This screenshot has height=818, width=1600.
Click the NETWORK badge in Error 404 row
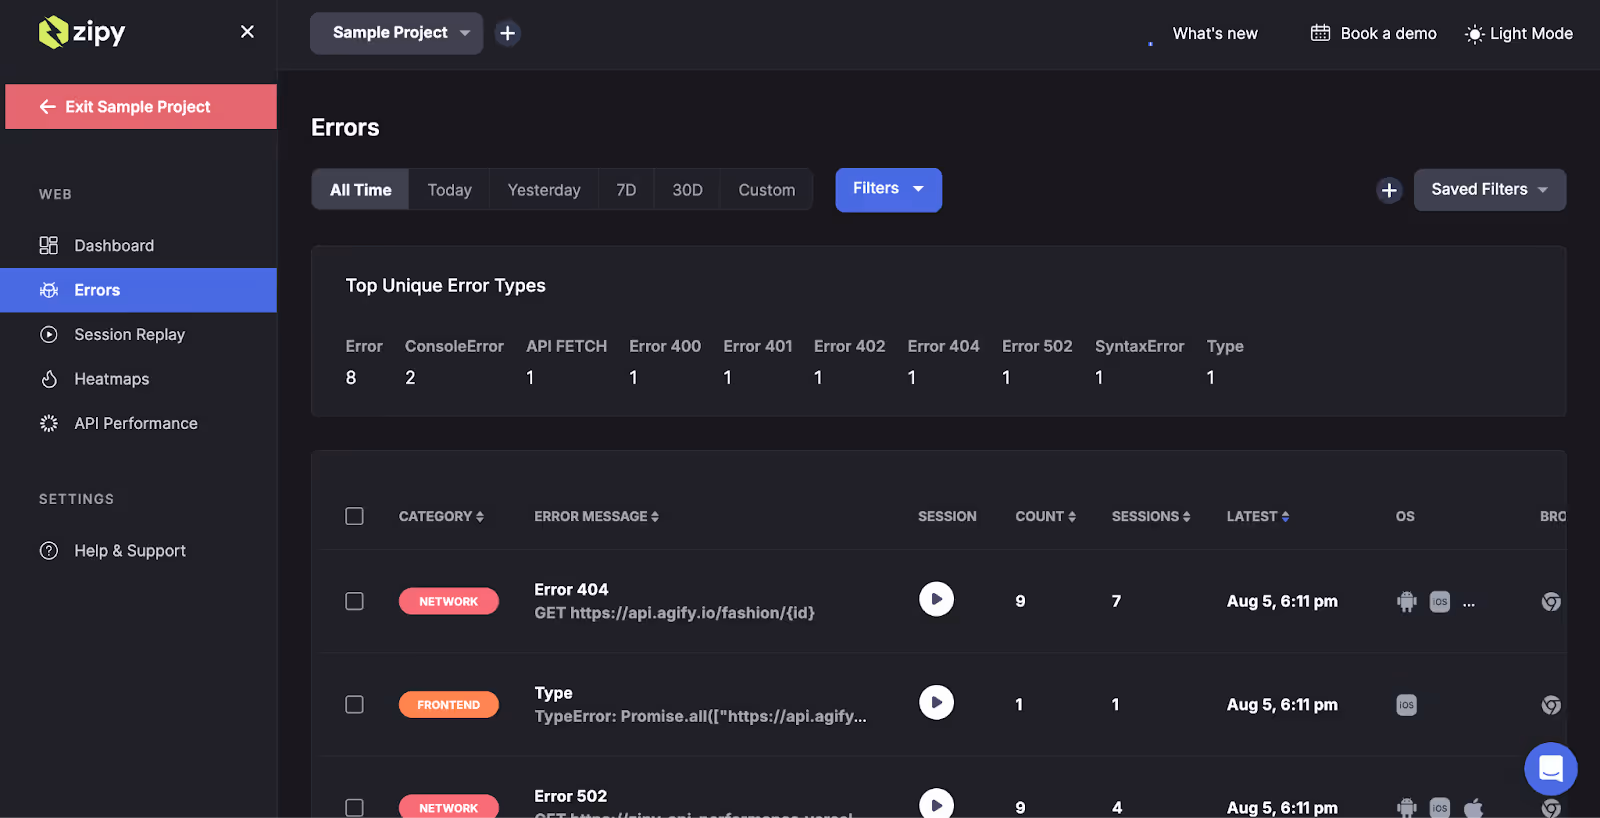click(x=448, y=601)
